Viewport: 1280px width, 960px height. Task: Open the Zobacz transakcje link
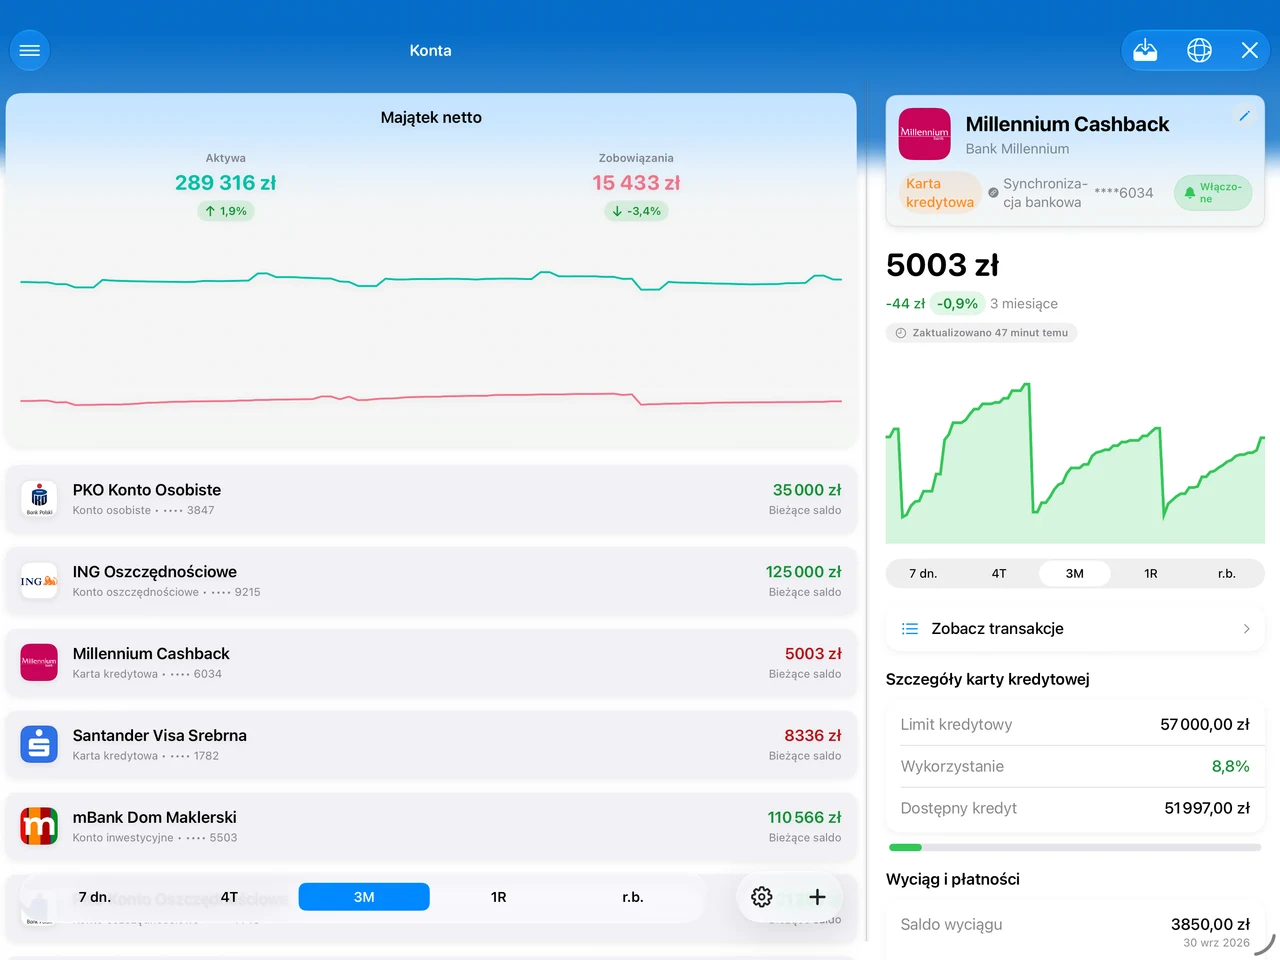(1075, 629)
